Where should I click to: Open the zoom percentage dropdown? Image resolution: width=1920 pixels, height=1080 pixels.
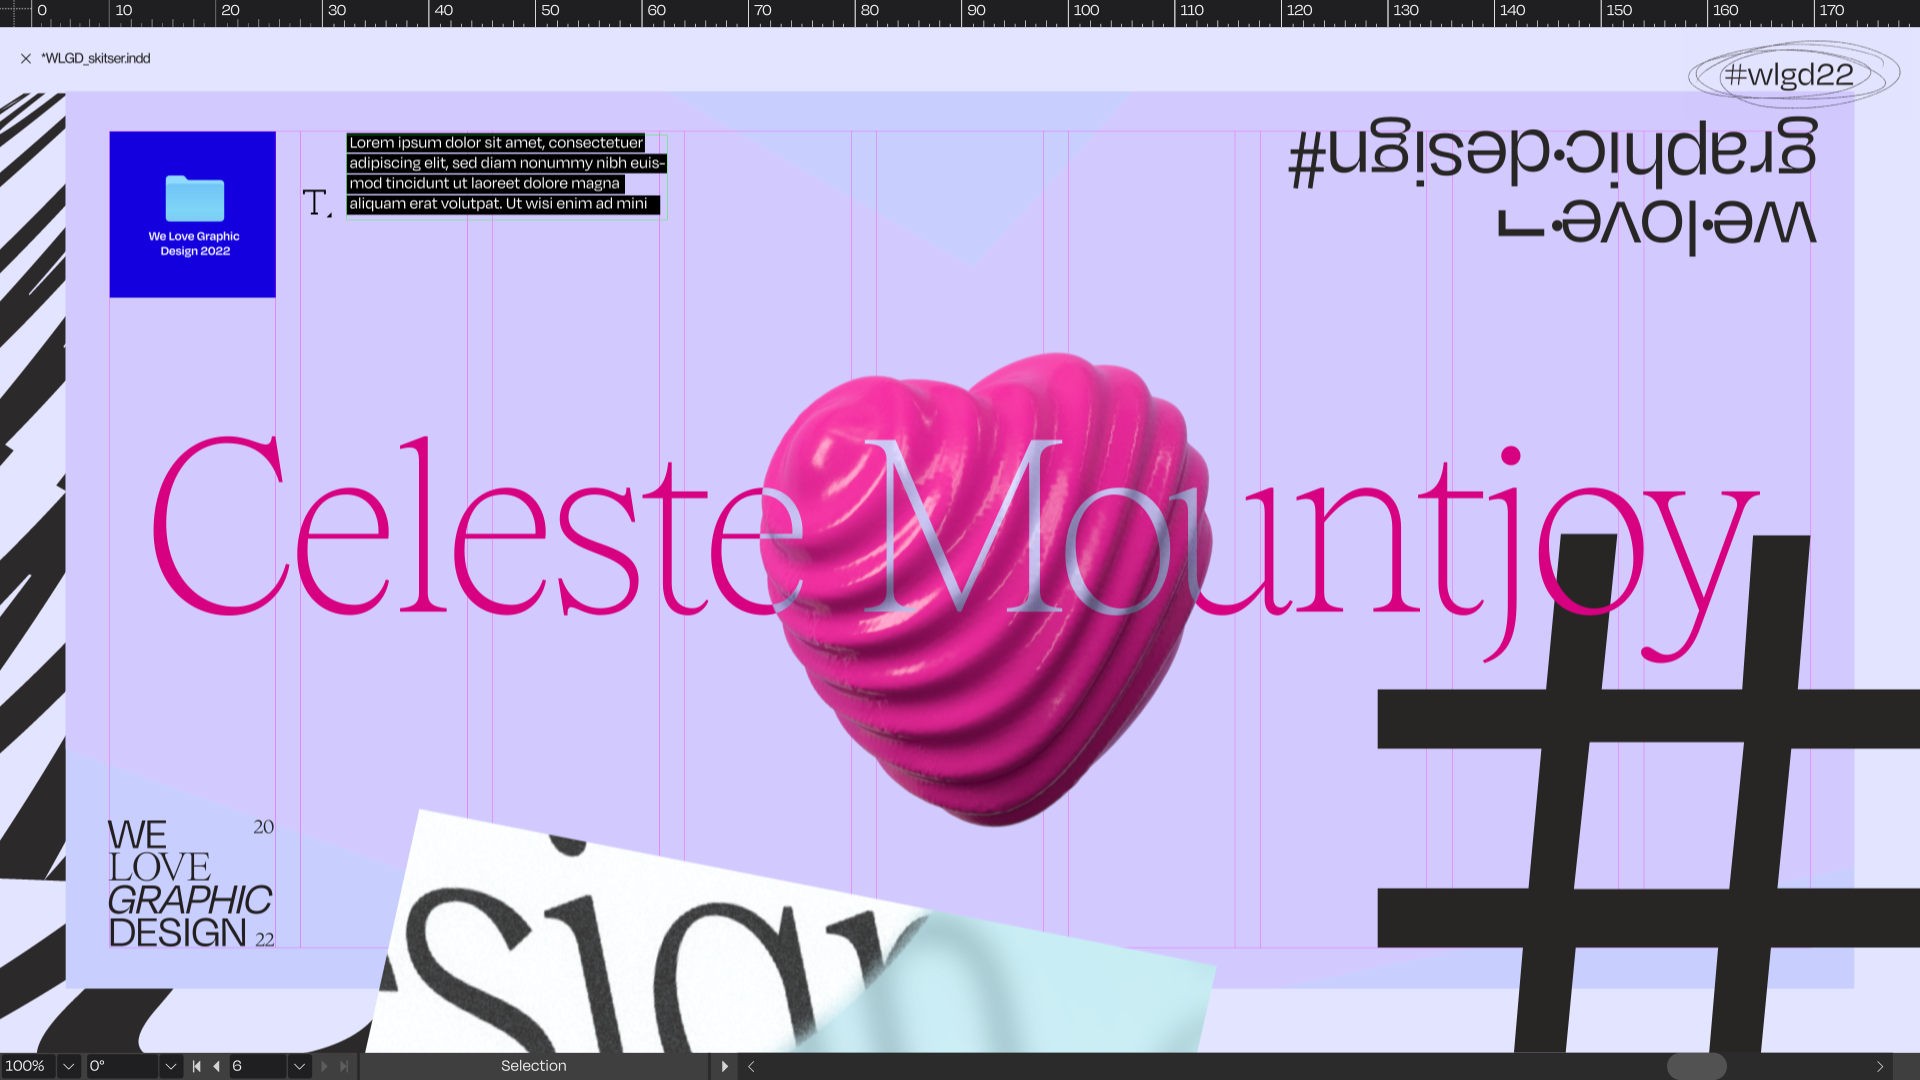69,1066
